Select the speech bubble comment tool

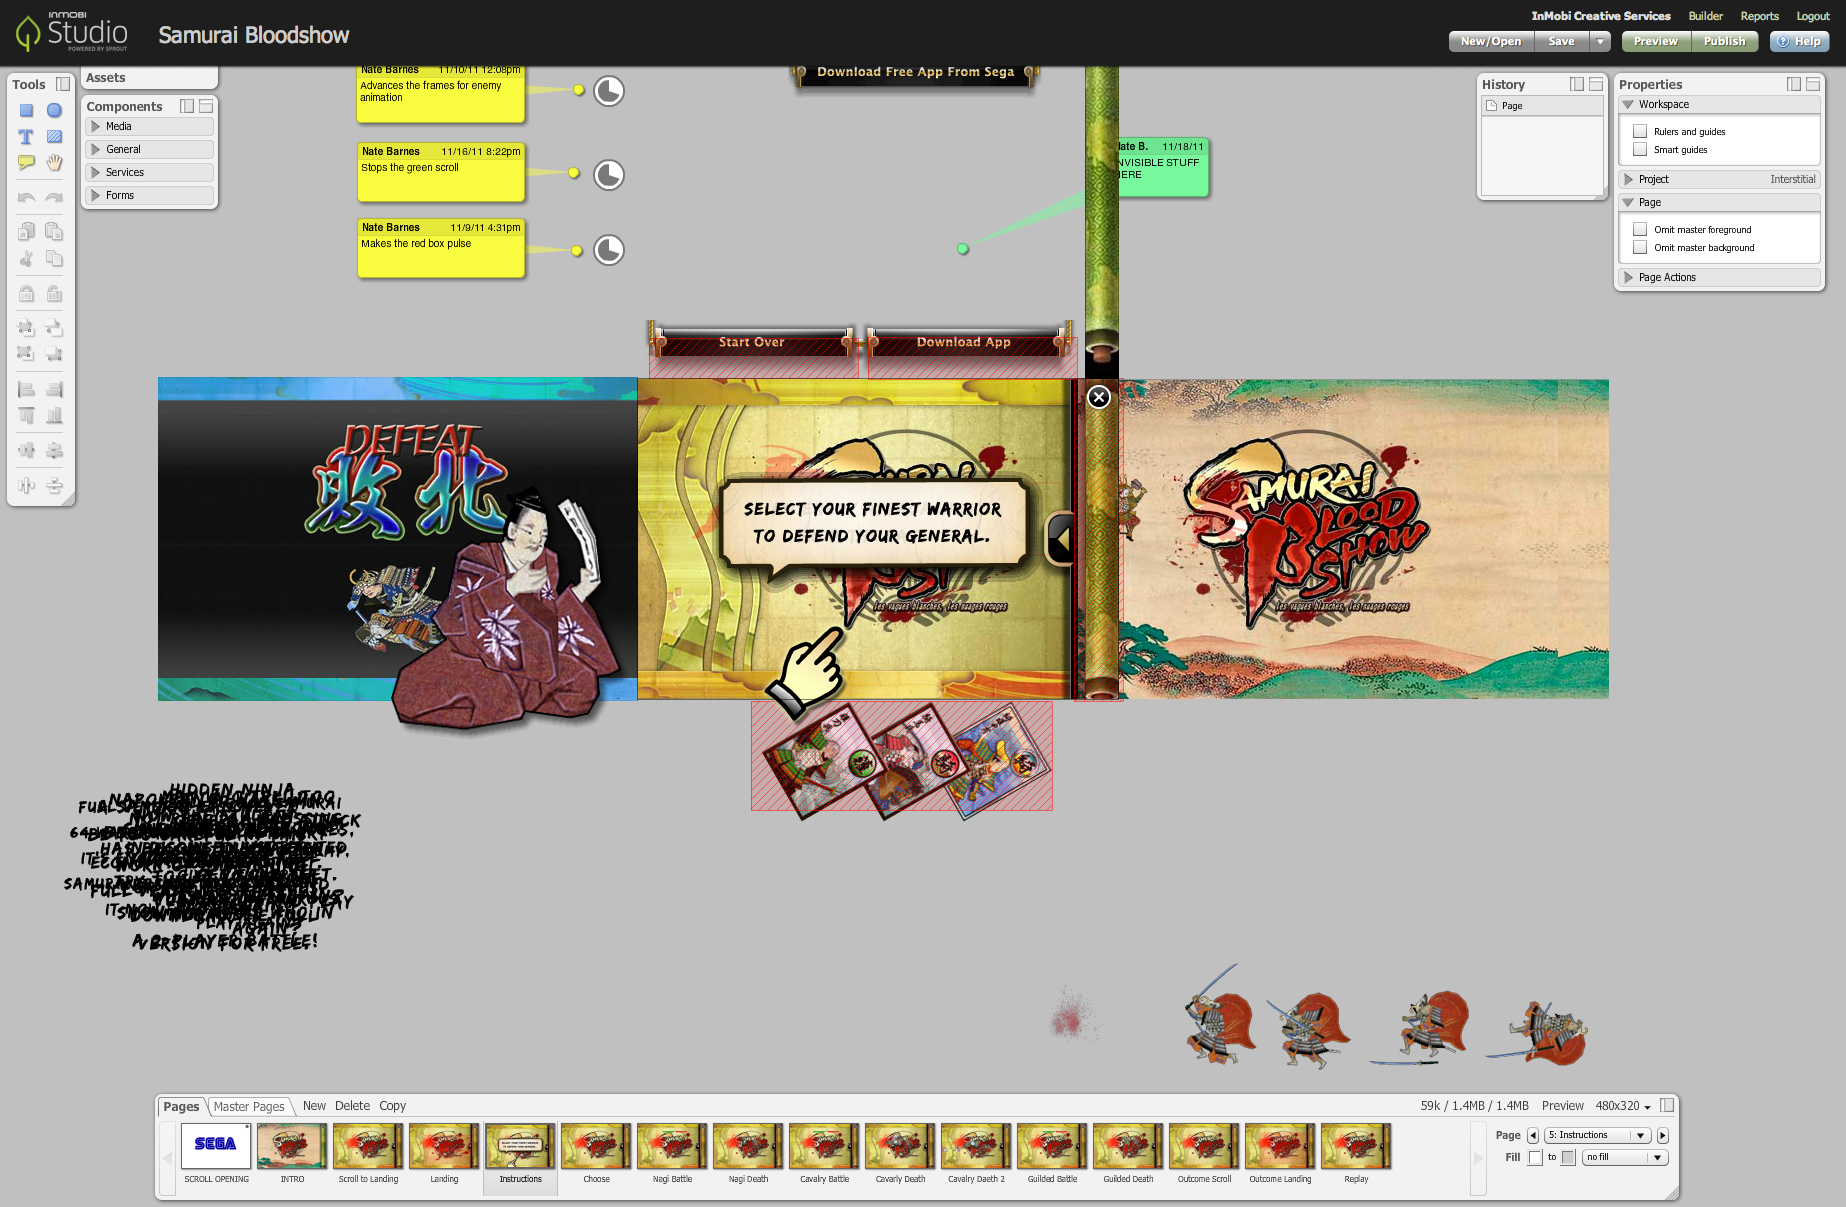click(25, 161)
